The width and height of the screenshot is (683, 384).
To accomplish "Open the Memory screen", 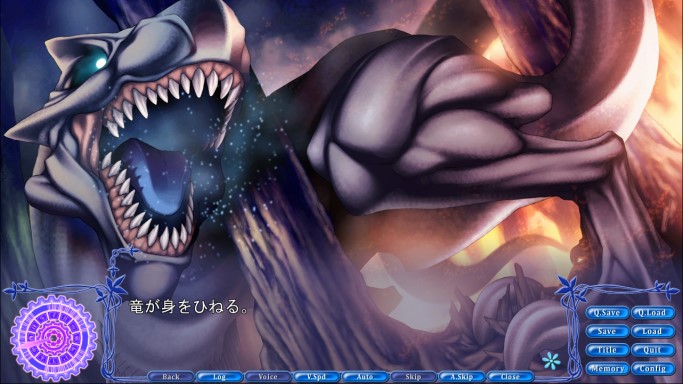I will coord(607,369).
